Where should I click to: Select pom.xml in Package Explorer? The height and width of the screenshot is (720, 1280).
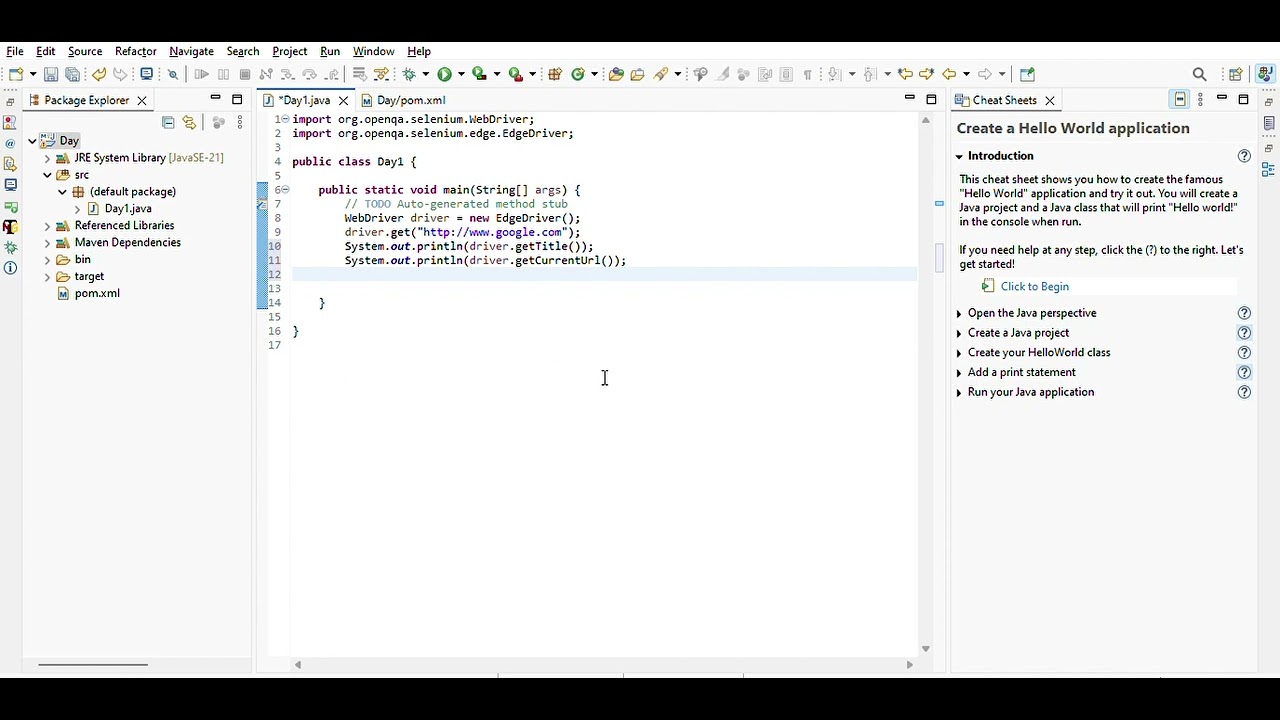pos(97,293)
